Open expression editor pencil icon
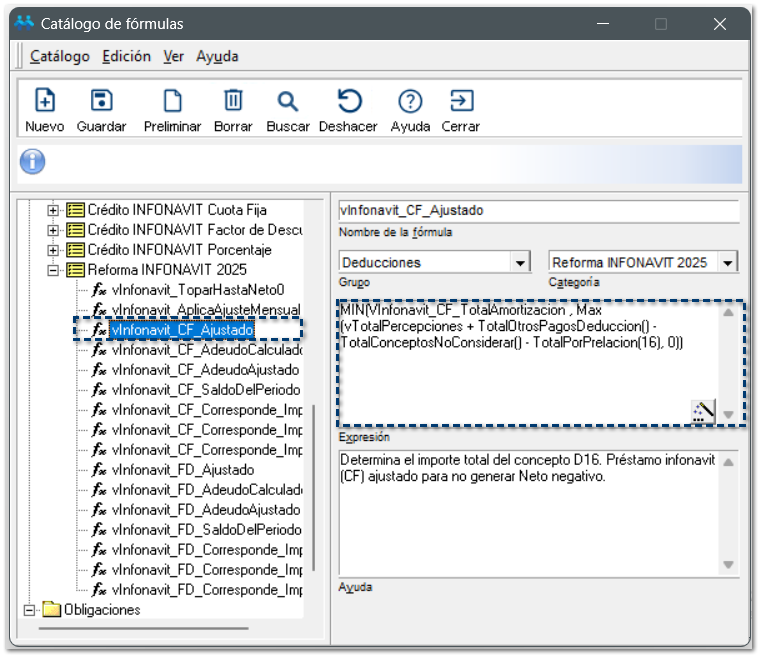Image resolution: width=761 pixels, height=658 pixels. click(703, 411)
